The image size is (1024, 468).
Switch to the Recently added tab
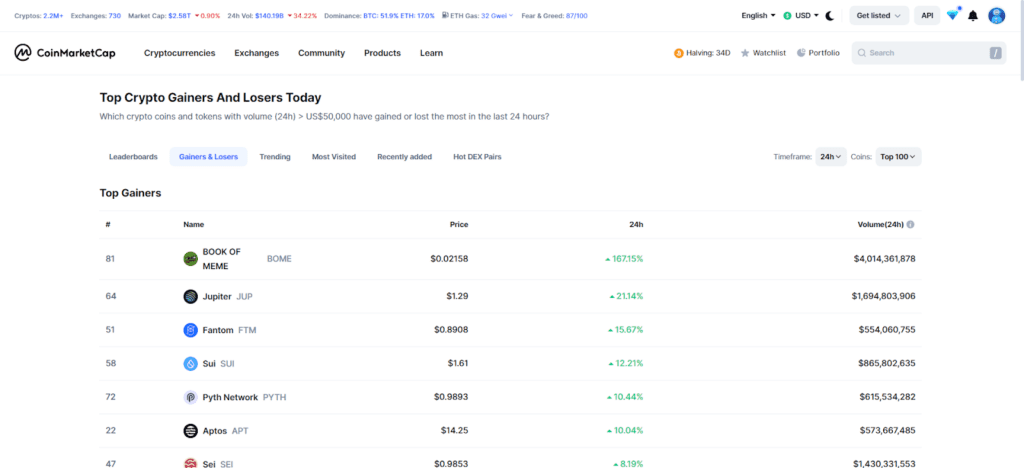click(x=404, y=157)
